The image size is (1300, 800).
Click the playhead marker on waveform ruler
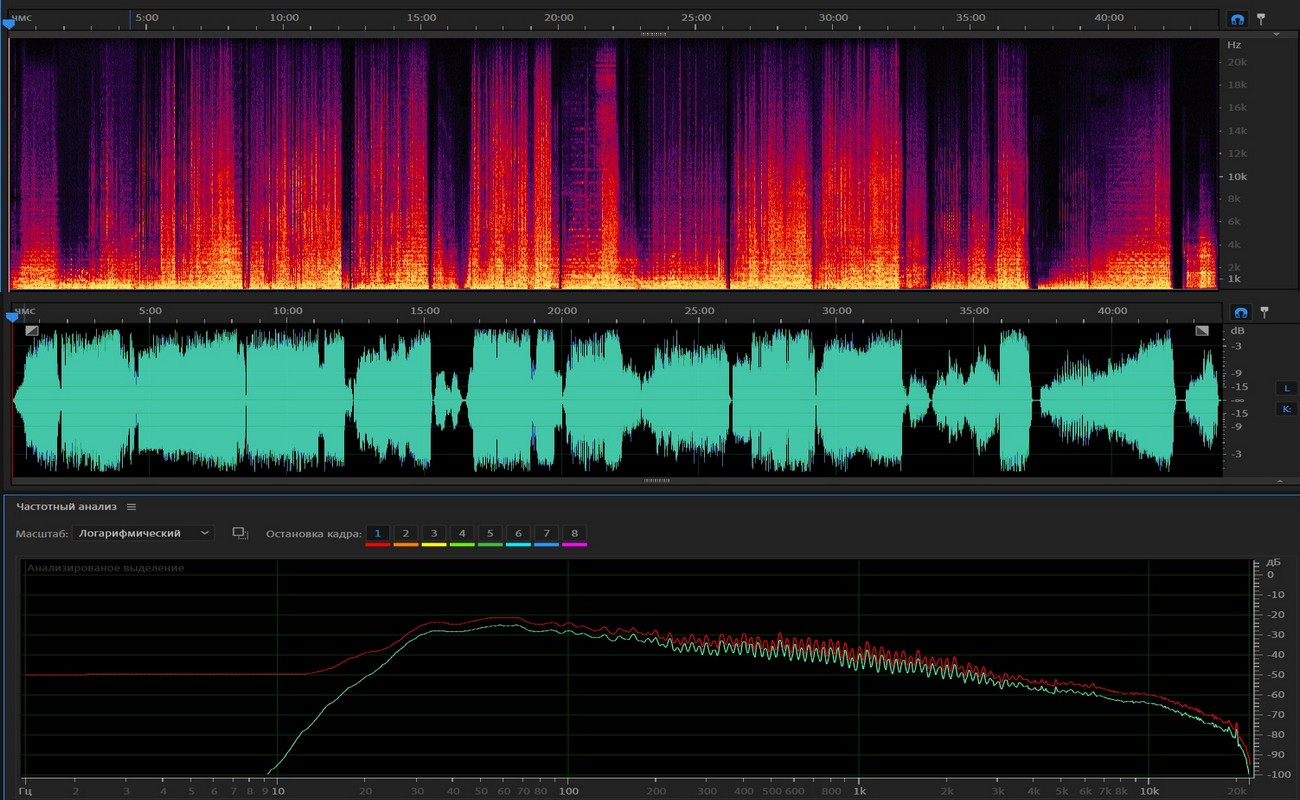(x=12, y=317)
